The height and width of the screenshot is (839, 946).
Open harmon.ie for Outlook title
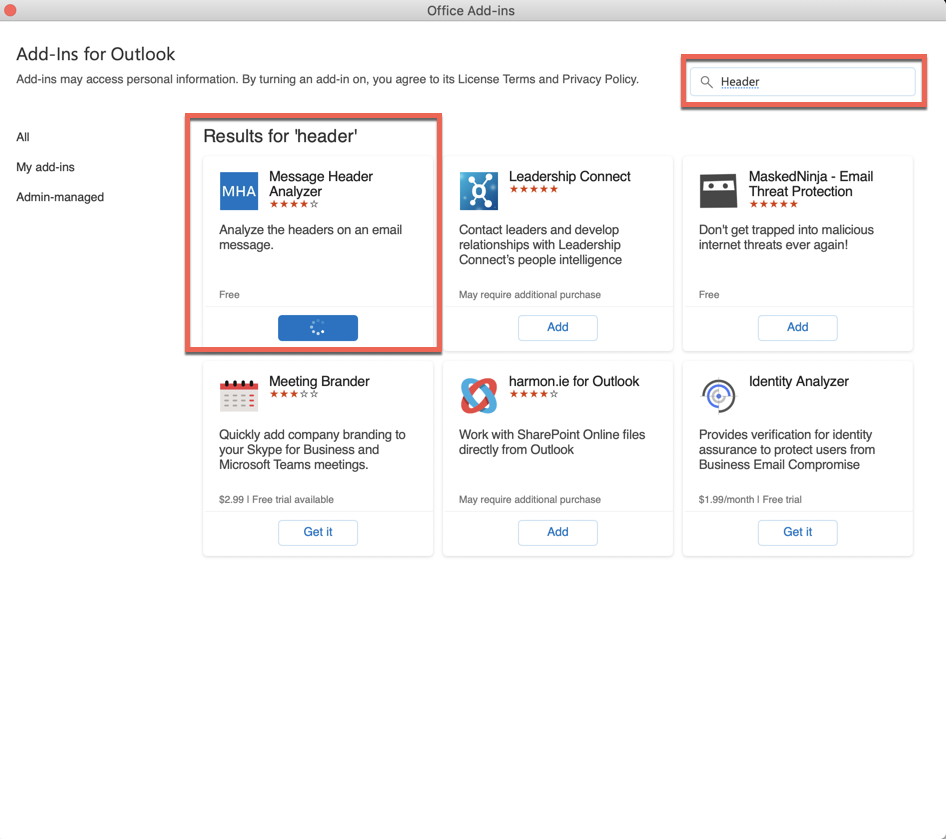(574, 381)
